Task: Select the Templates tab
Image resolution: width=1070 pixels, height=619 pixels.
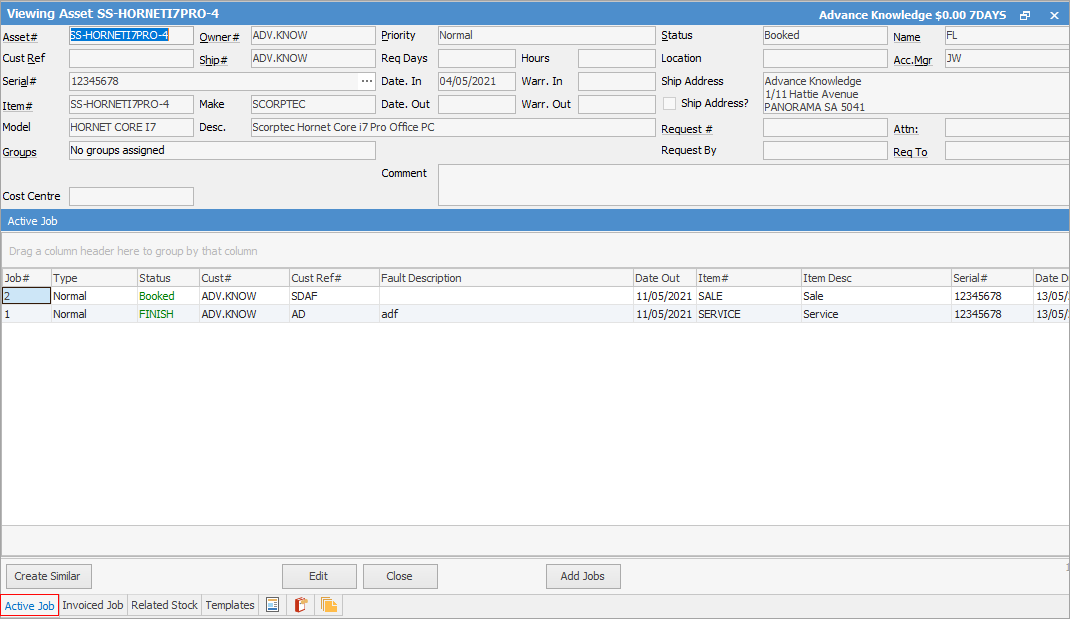Action: [x=229, y=605]
